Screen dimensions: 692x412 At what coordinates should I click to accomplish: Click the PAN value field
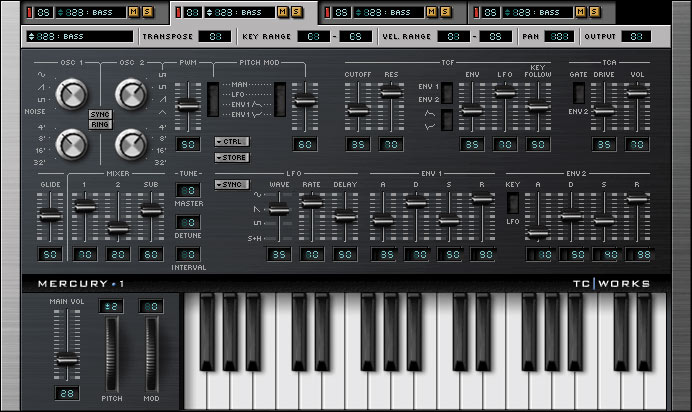(x=559, y=37)
